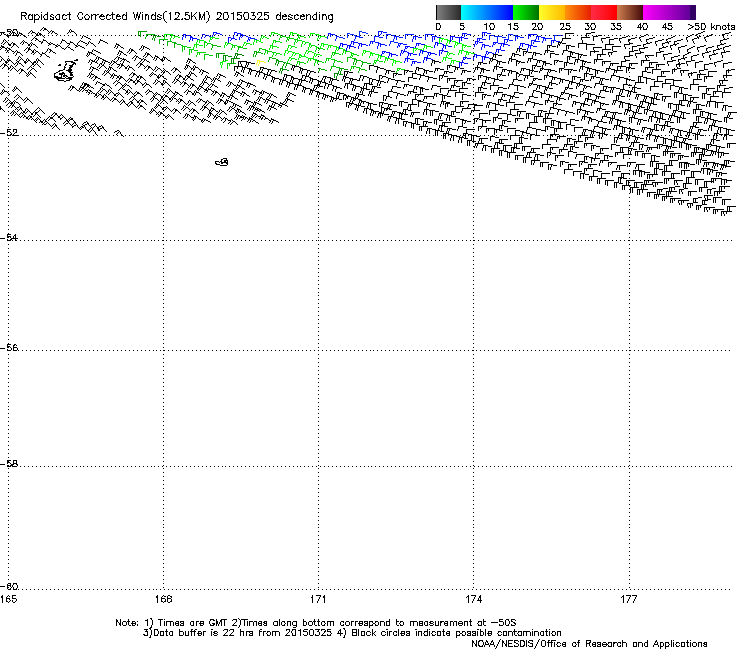
Task: Click the green 15-20 knots legend segment
Action: (526, 12)
